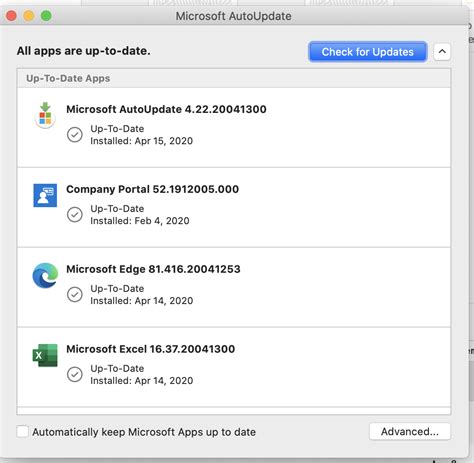This screenshot has width=474, height=463.
Task: Zoom the window with the green button
Action: click(46, 16)
